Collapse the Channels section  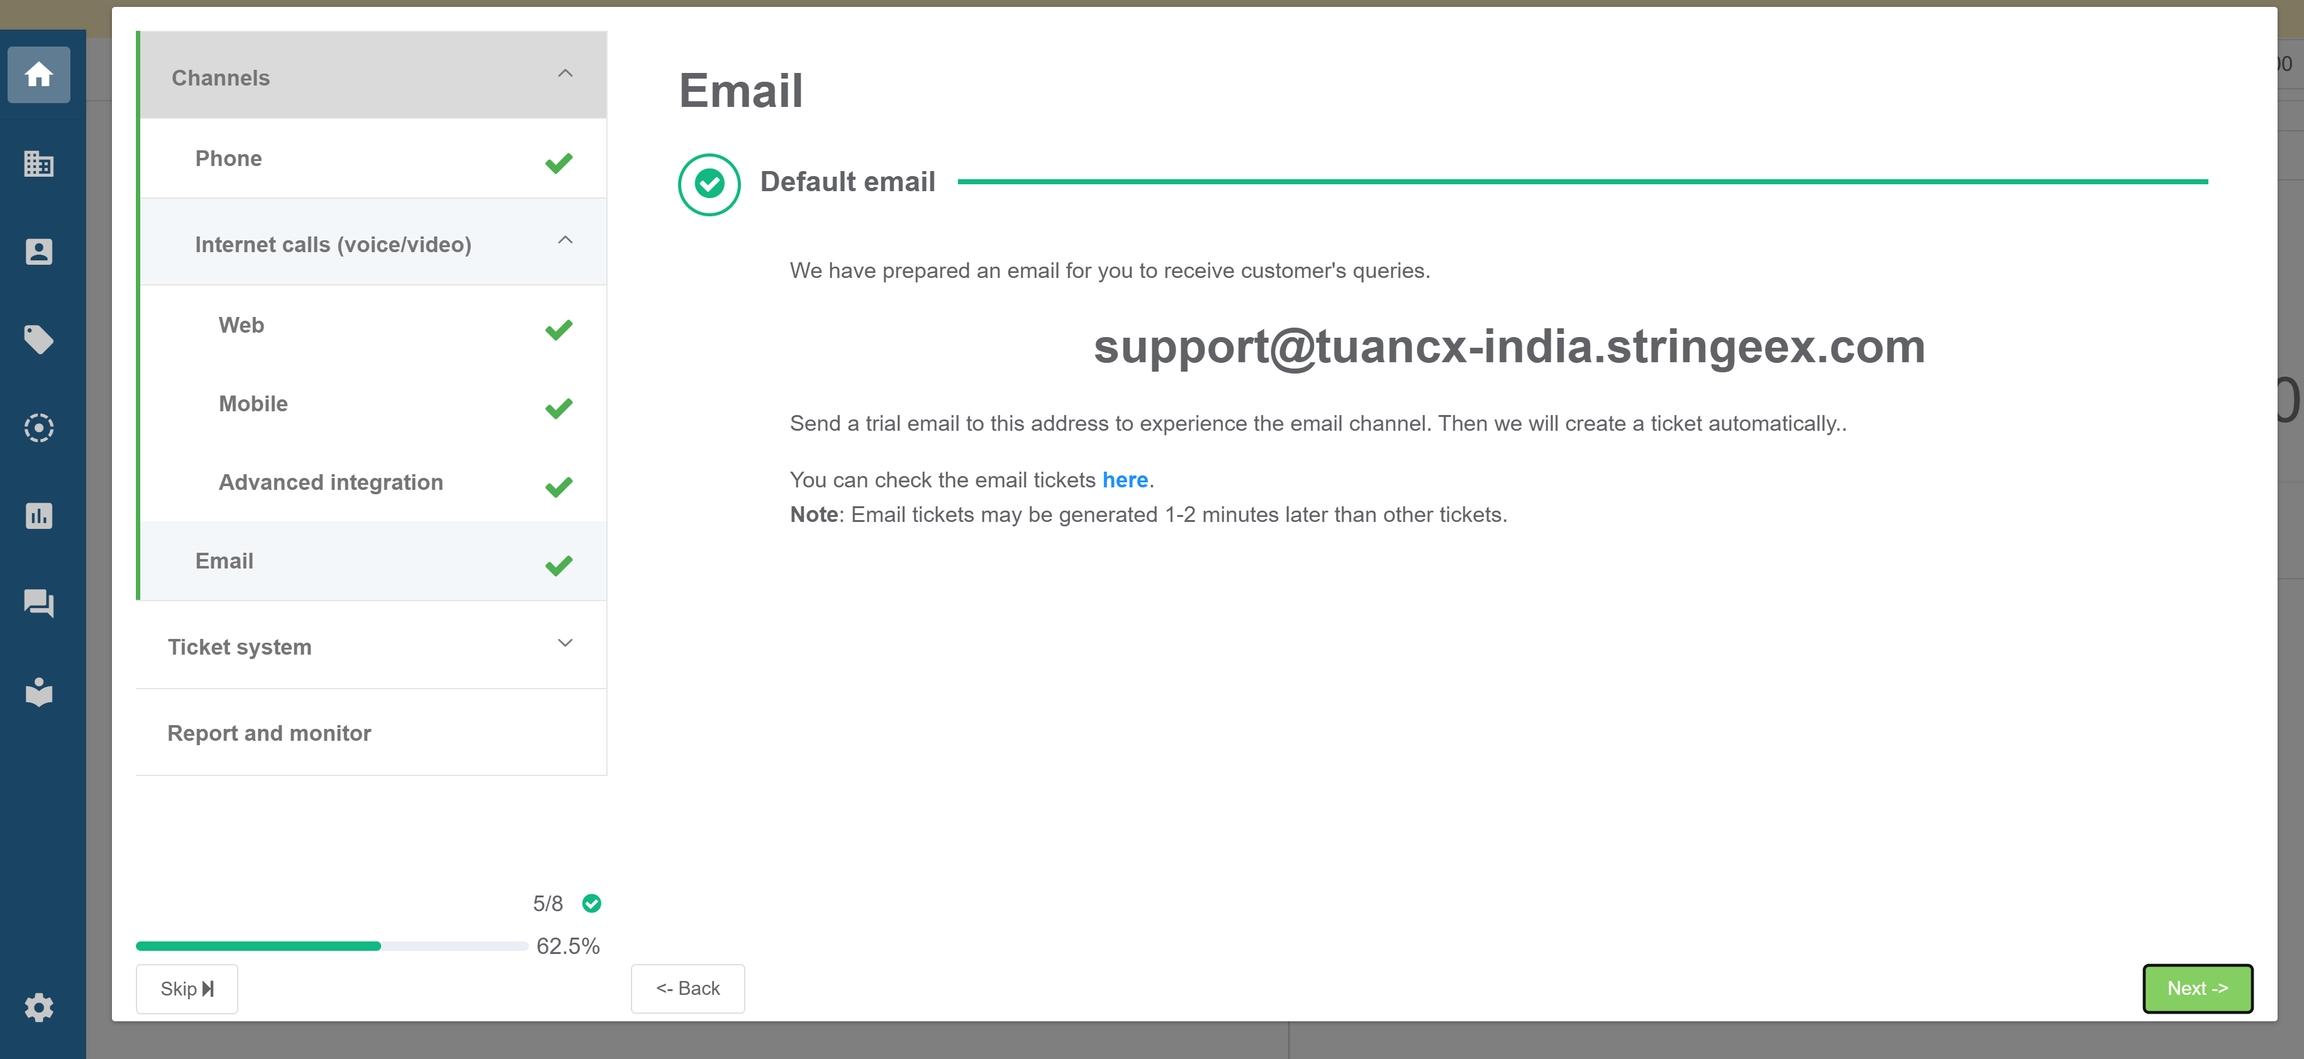(565, 75)
